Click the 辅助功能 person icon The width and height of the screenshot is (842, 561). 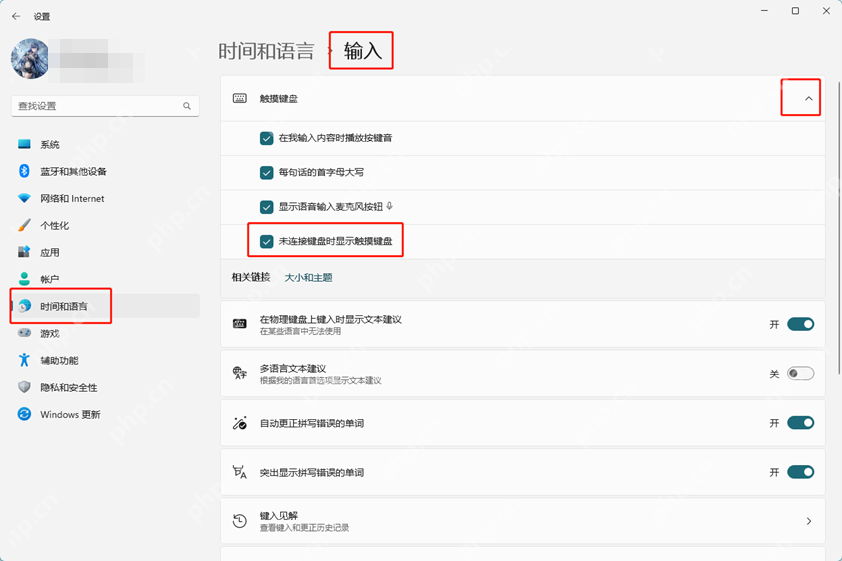tap(24, 360)
